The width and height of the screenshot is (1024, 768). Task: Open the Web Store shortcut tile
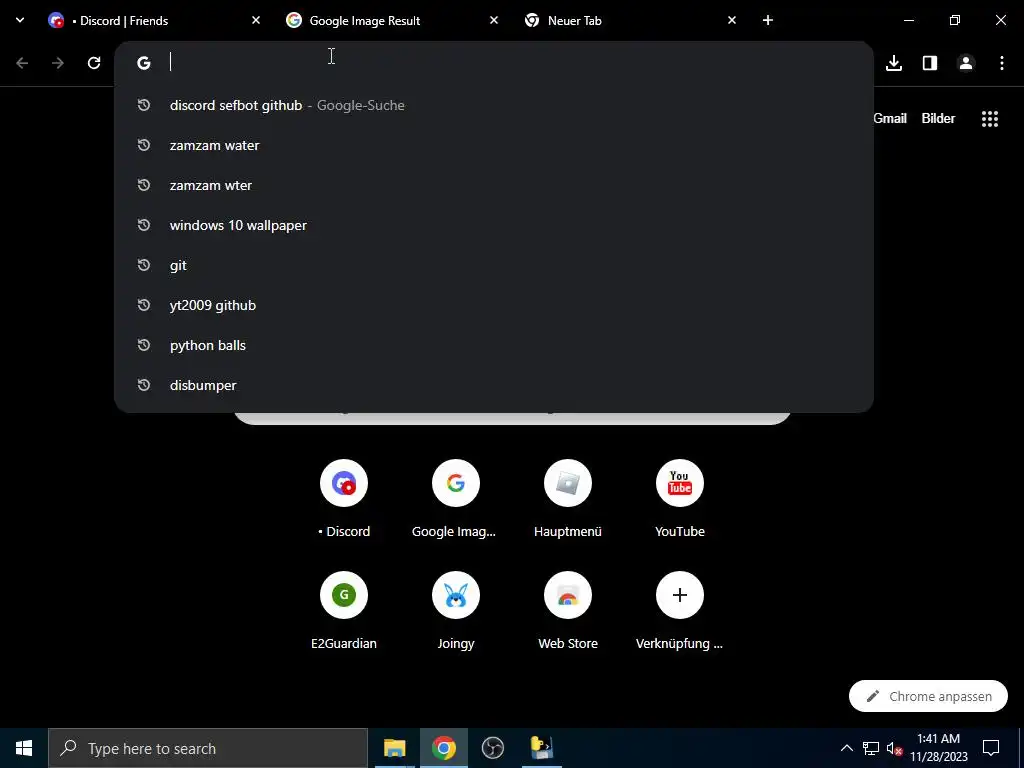[568, 612]
